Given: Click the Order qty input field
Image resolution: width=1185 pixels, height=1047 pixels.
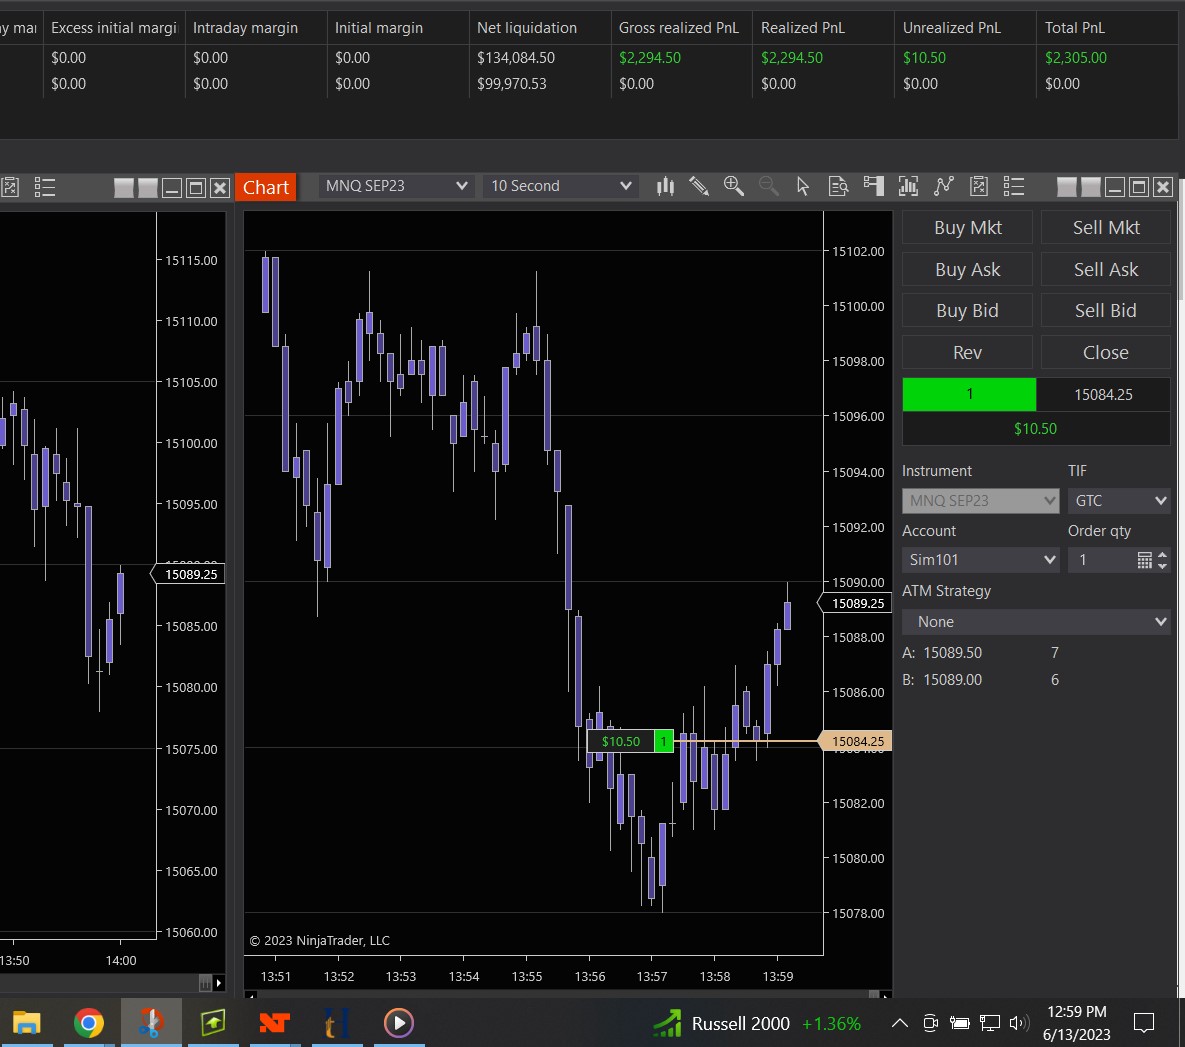Looking at the screenshot, I should 1100,560.
